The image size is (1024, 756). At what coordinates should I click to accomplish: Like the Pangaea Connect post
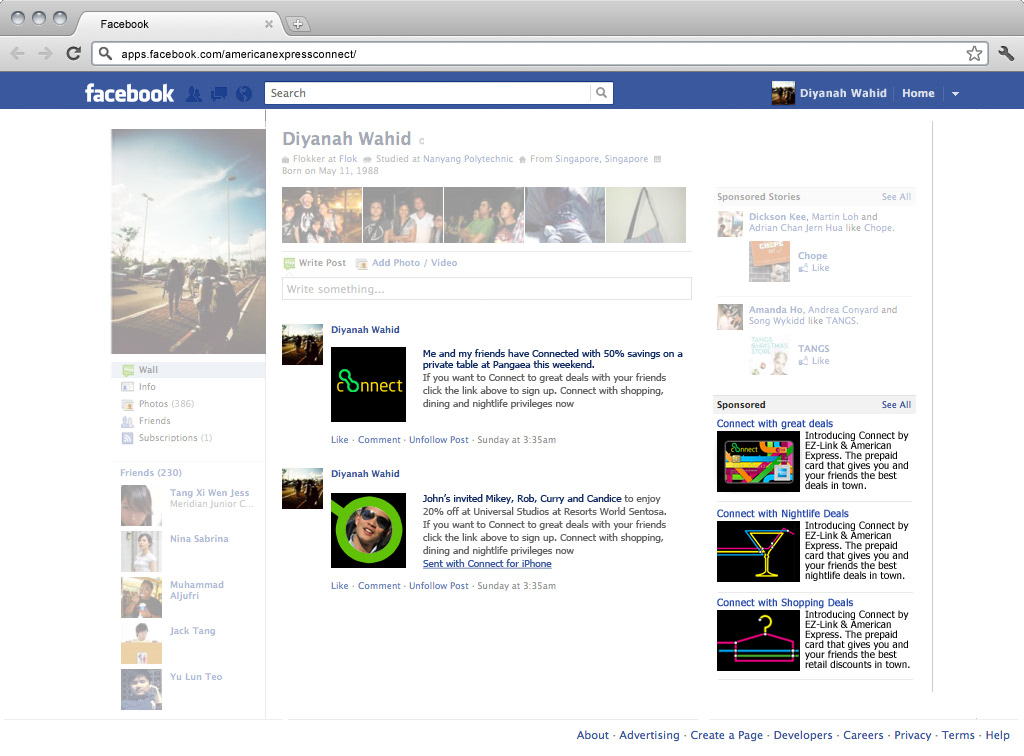(340, 440)
